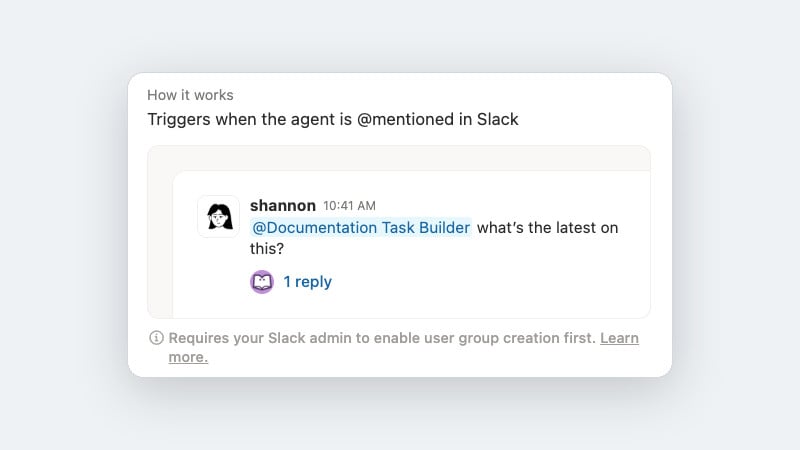Click the Learn word in footer link
Screen dimensions: 800x450
pos(619,338)
